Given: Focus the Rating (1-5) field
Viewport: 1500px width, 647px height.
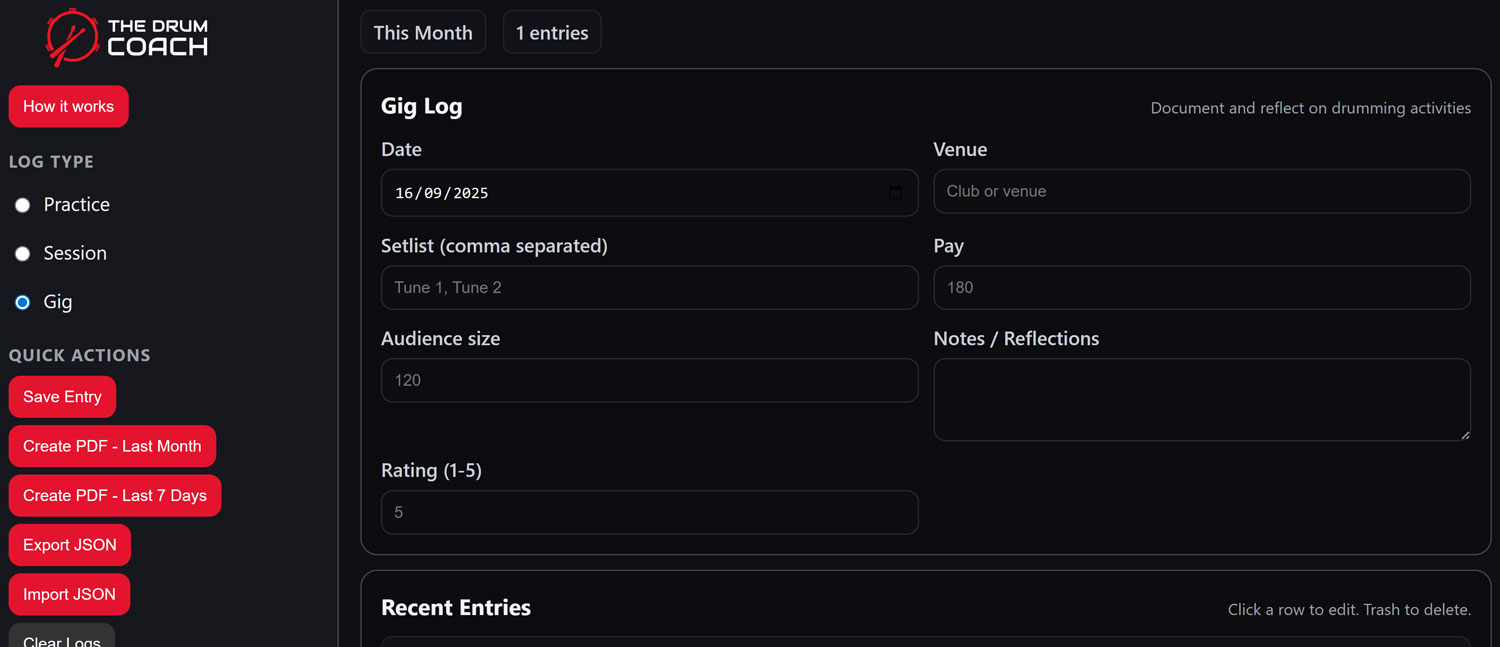Looking at the screenshot, I should tap(649, 513).
